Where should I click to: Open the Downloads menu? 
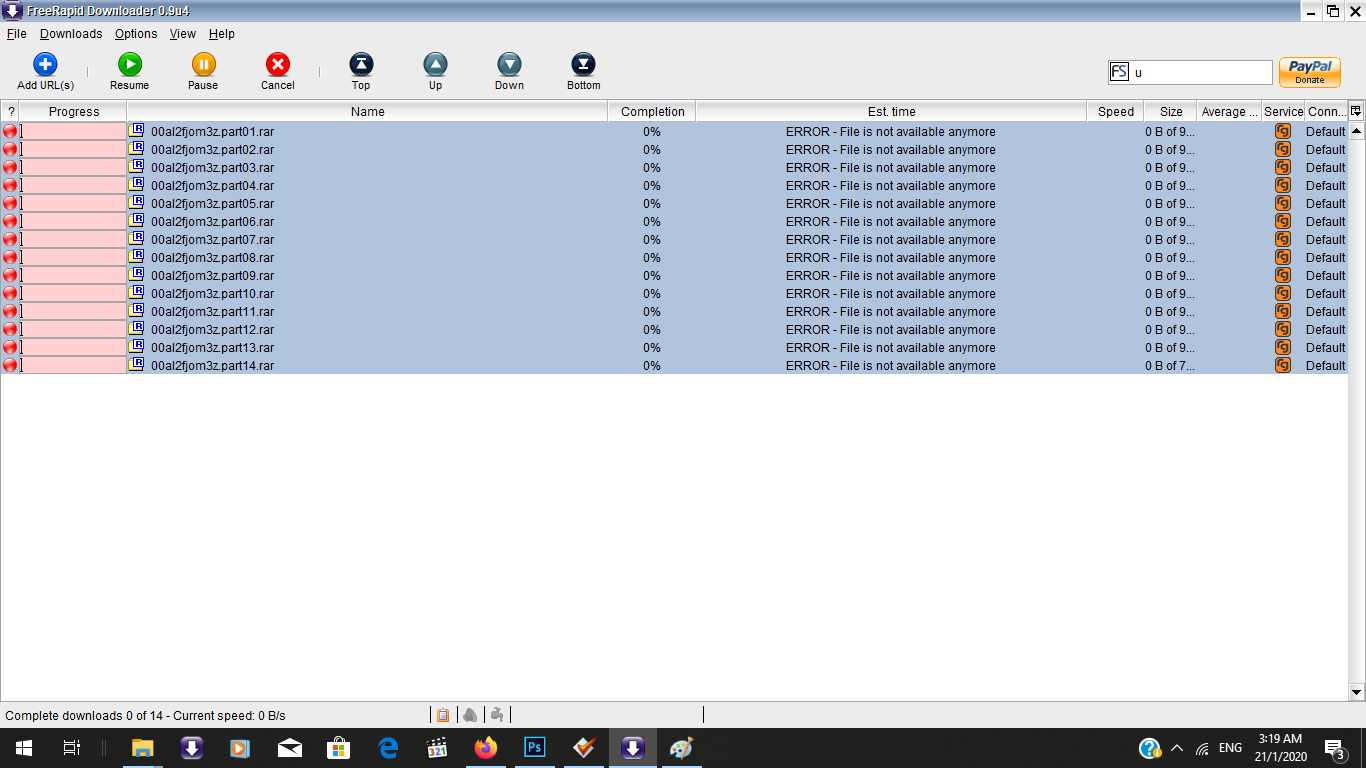click(71, 33)
